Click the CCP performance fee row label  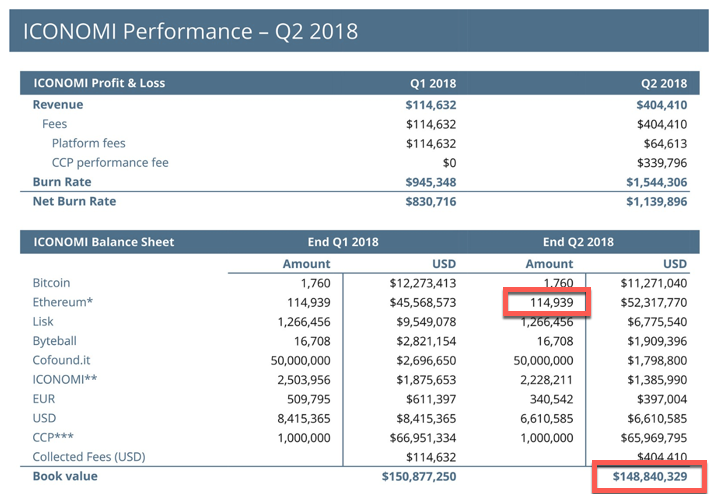[110, 163]
